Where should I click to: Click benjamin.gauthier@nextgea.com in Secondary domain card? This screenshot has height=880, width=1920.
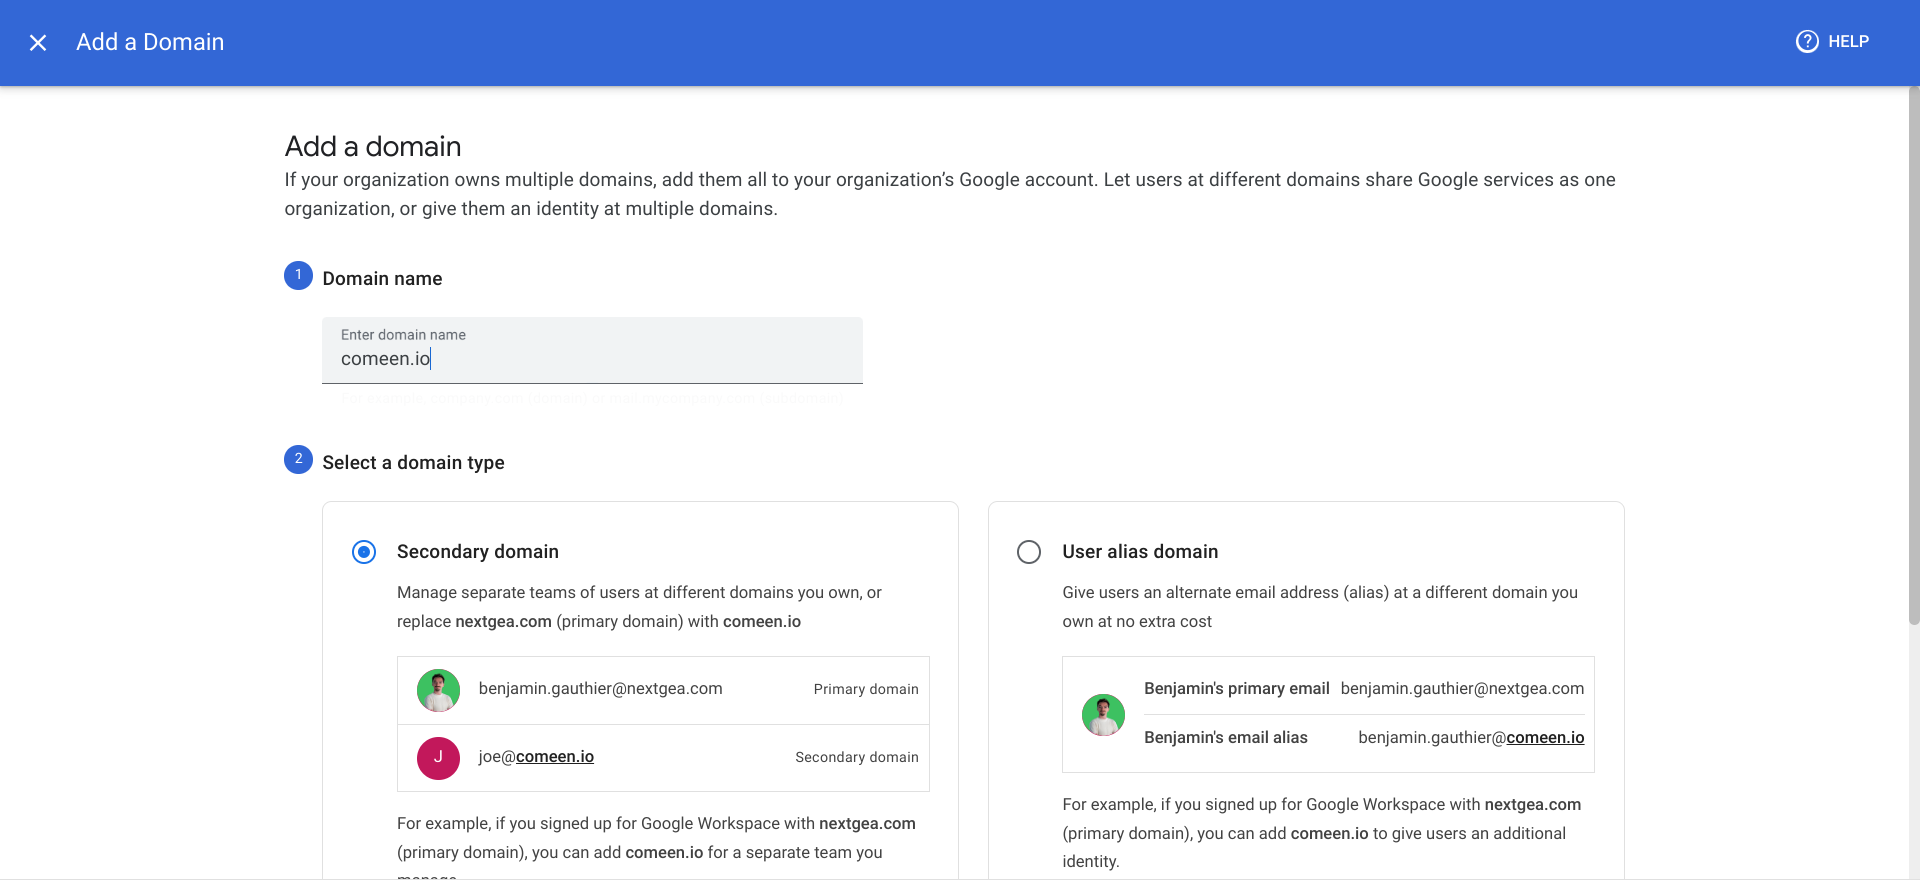coord(600,689)
